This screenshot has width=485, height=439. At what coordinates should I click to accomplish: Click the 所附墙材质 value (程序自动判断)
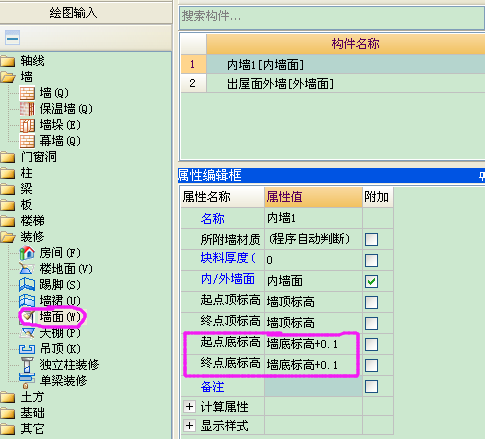click(x=313, y=239)
